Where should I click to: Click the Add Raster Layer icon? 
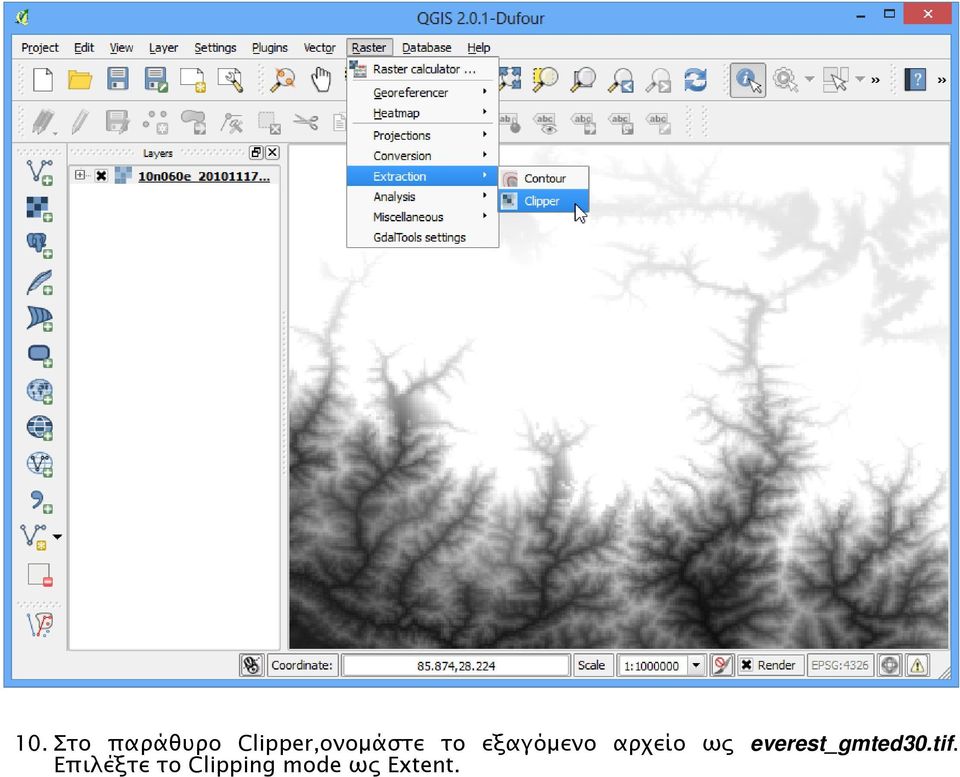[x=40, y=208]
